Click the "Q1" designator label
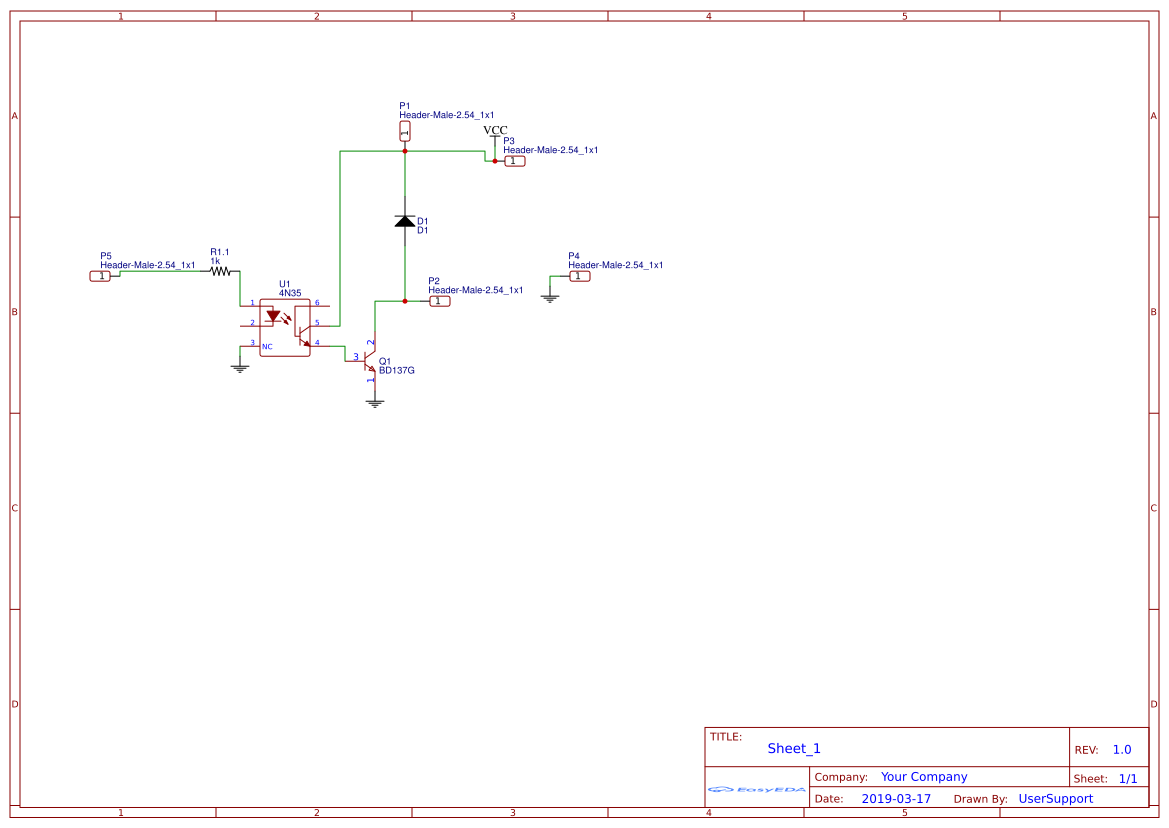Screen dimensions: 1169x828 pyautogui.click(x=385, y=361)
